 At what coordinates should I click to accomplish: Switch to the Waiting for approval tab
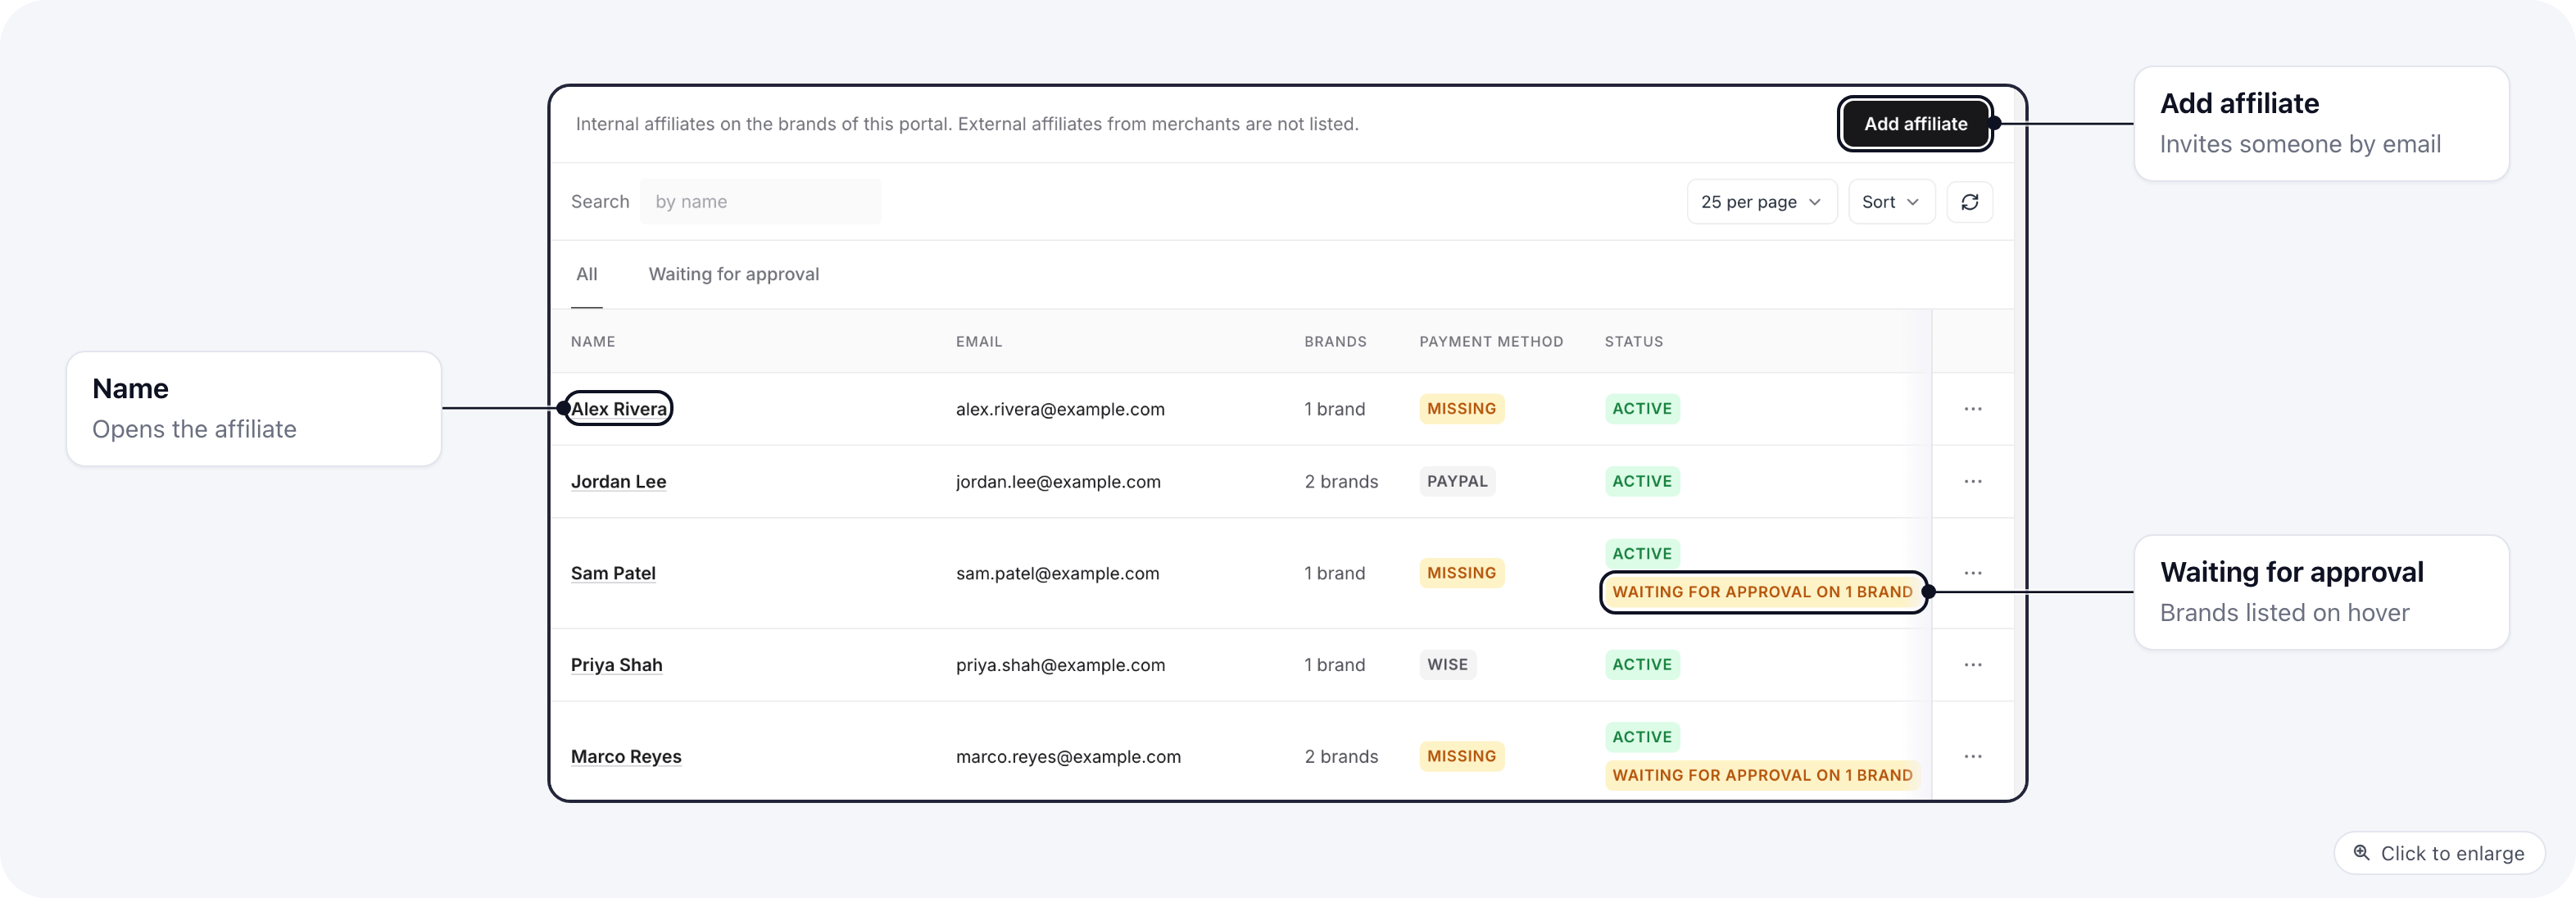(x=734, y=274)
